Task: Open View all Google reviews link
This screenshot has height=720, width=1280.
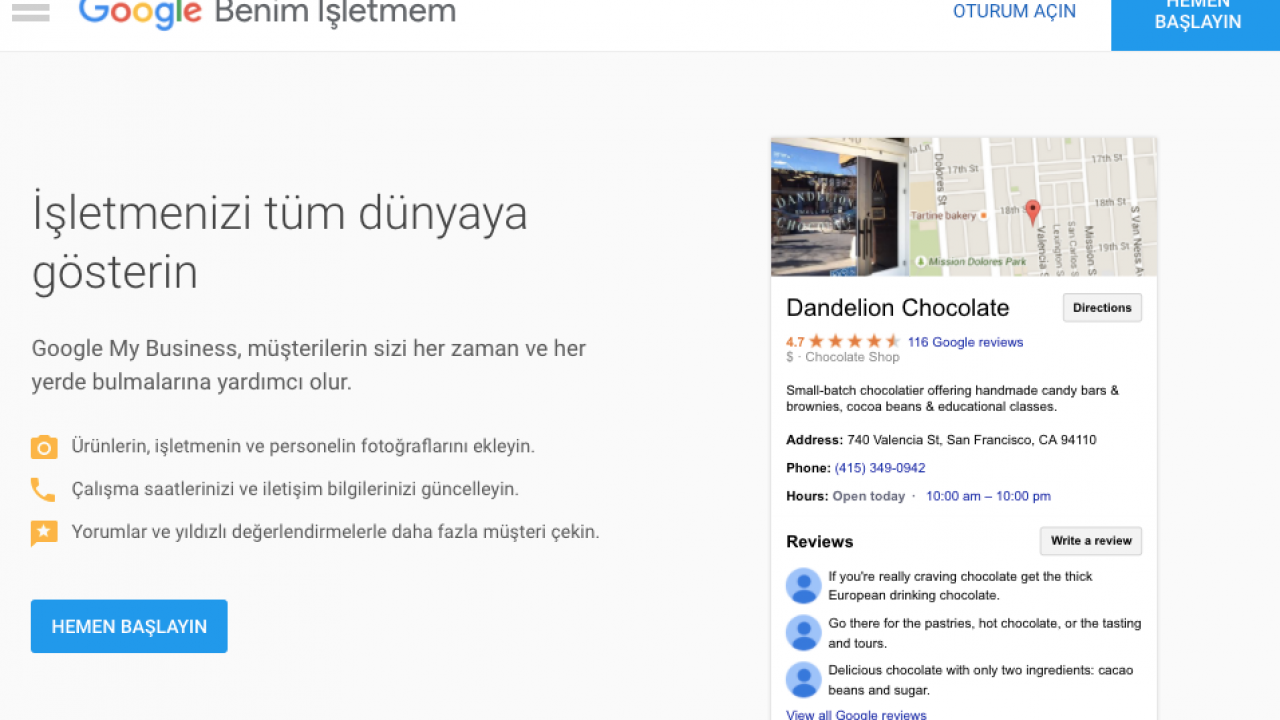Action: pos(856,714)
